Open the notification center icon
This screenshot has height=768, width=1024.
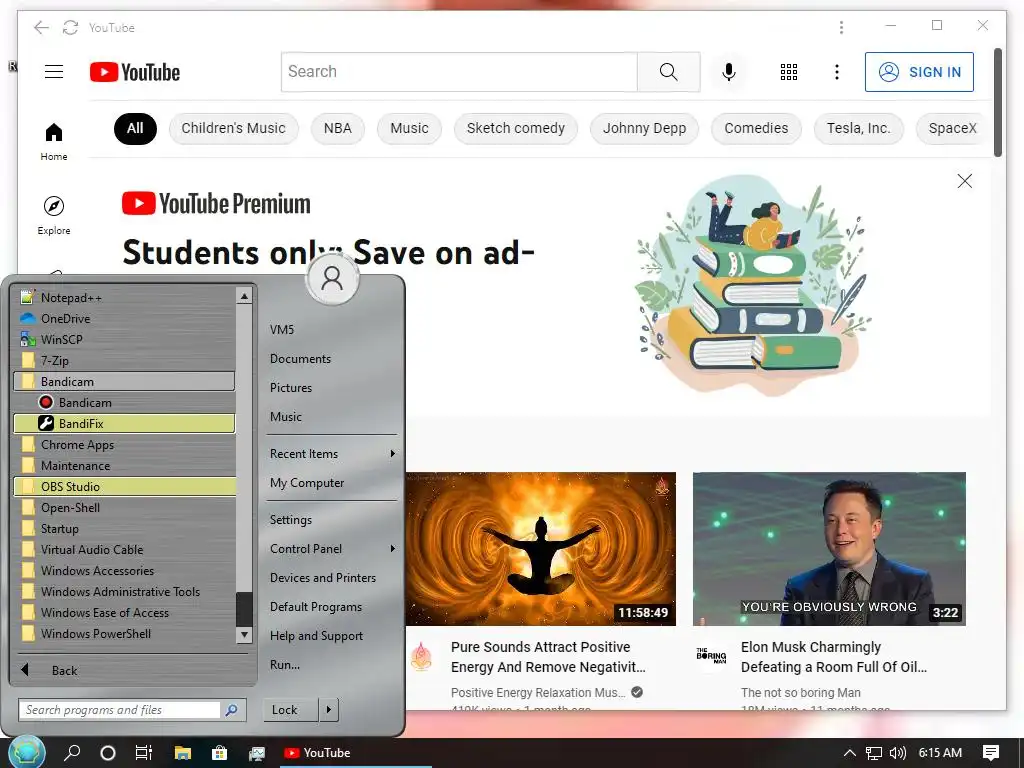tap(991, 753)
